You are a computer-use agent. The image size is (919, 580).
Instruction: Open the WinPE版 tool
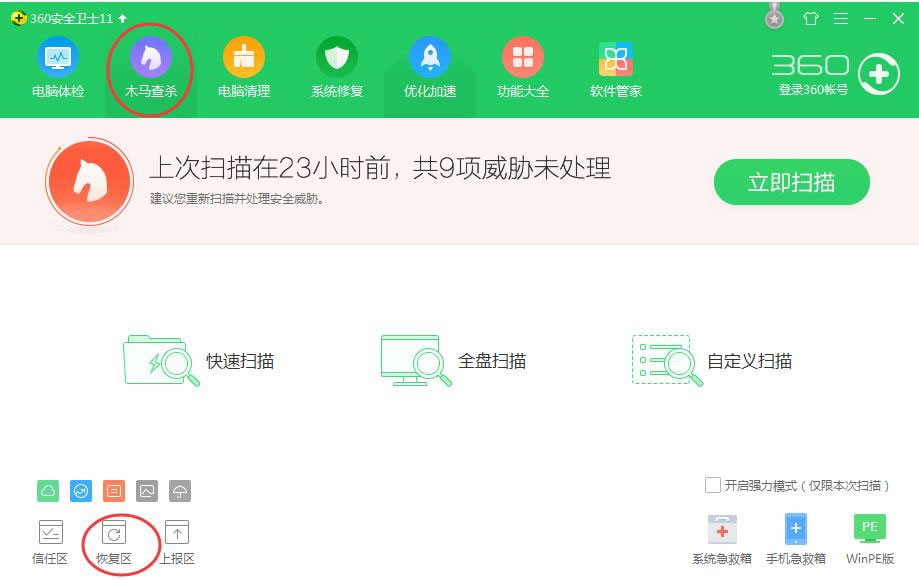[870, 540]
